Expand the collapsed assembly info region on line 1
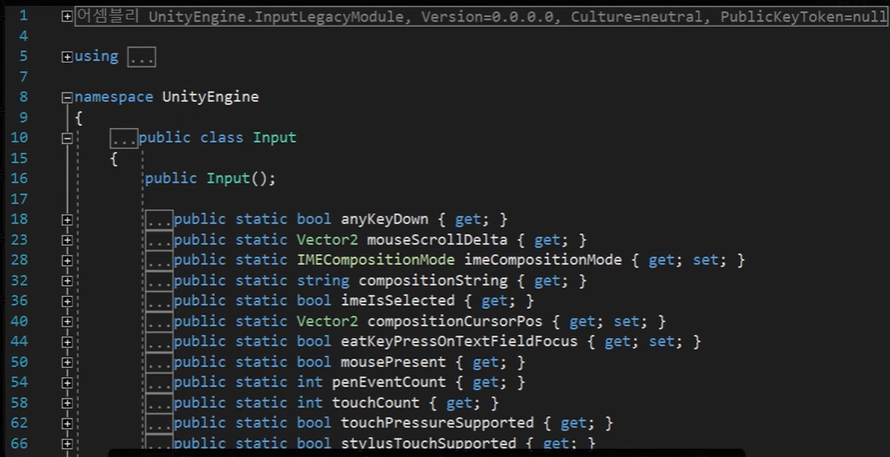 click(x=67, y=16)
